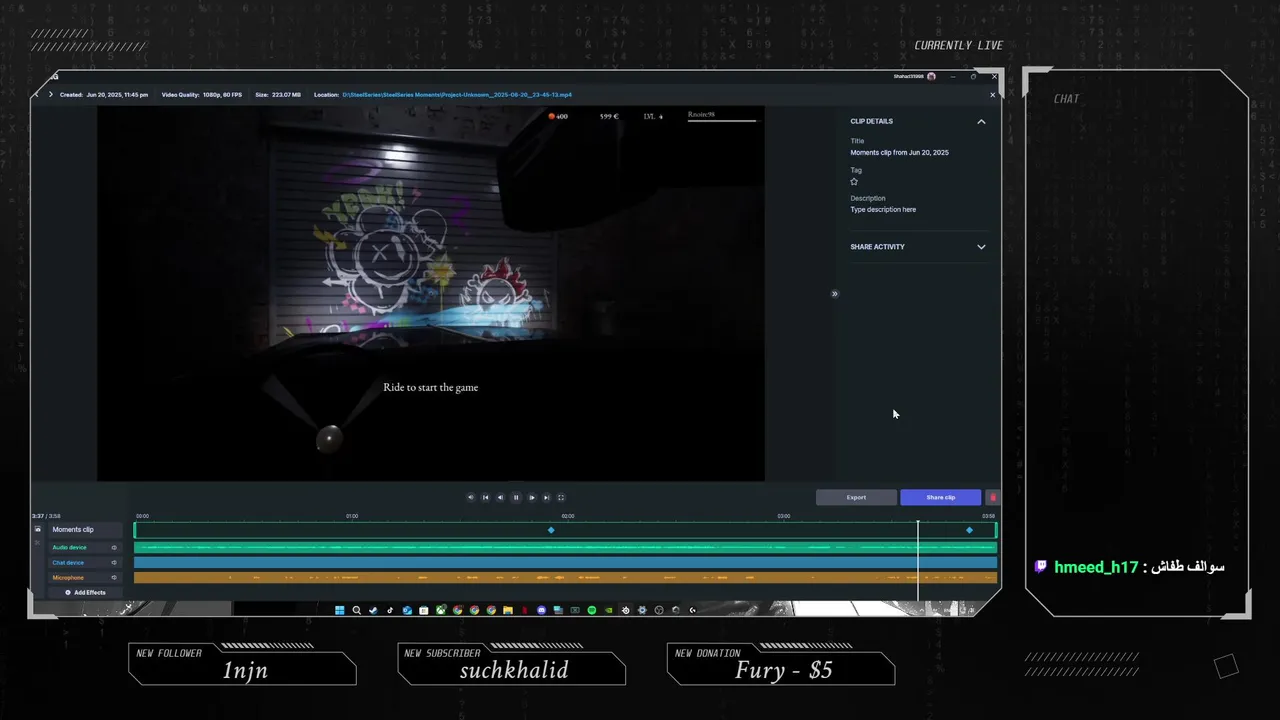Star the clip under Tag
The width and height of the screenshot is (1280, 720).
[x=854, y=181]
